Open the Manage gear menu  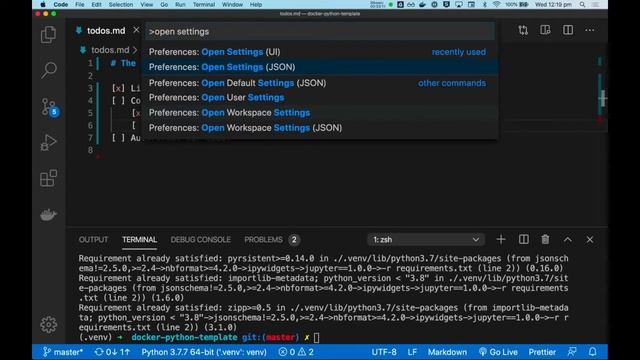pos(49,325)
